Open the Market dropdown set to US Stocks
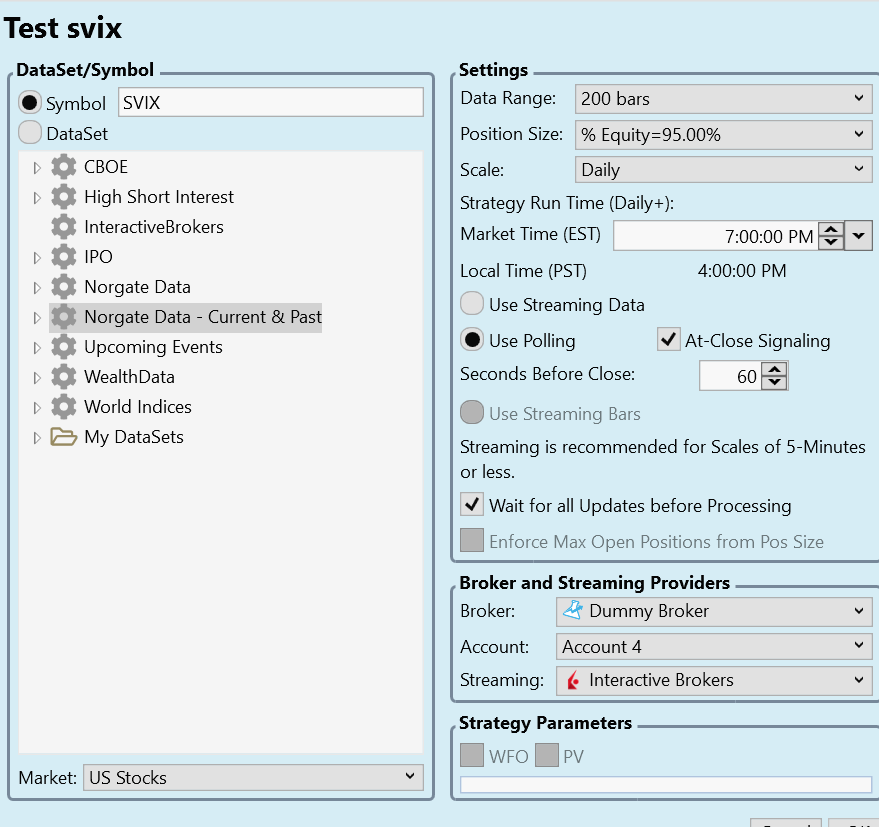 252,777
